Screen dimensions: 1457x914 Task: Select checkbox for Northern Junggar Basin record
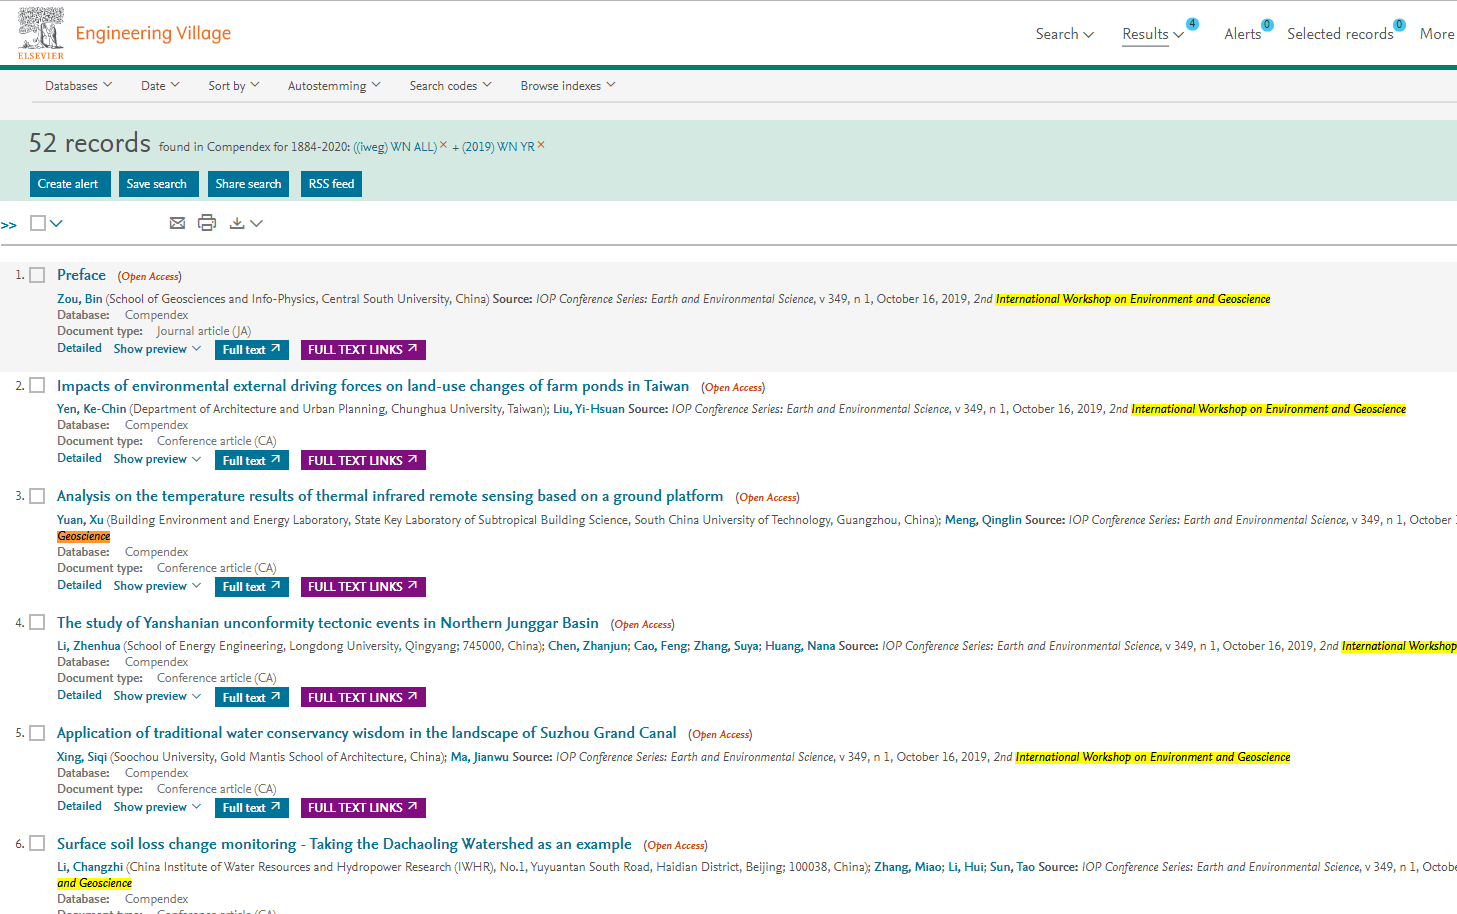pyautogui.click(x=37, y=622)
